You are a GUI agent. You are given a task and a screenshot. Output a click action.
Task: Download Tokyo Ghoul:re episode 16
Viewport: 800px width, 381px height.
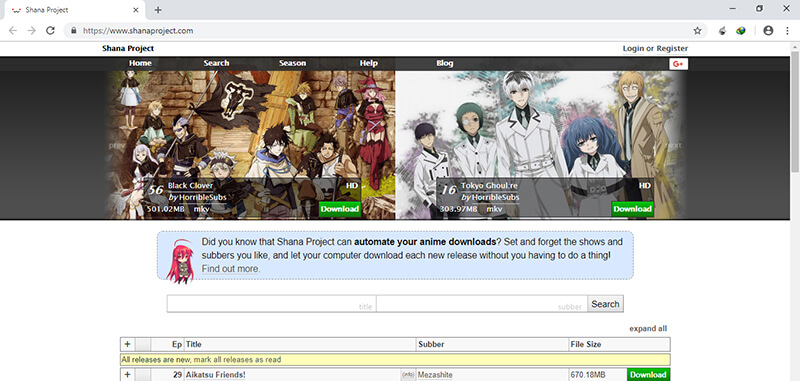pyautogui.click(x=633, y=209)
